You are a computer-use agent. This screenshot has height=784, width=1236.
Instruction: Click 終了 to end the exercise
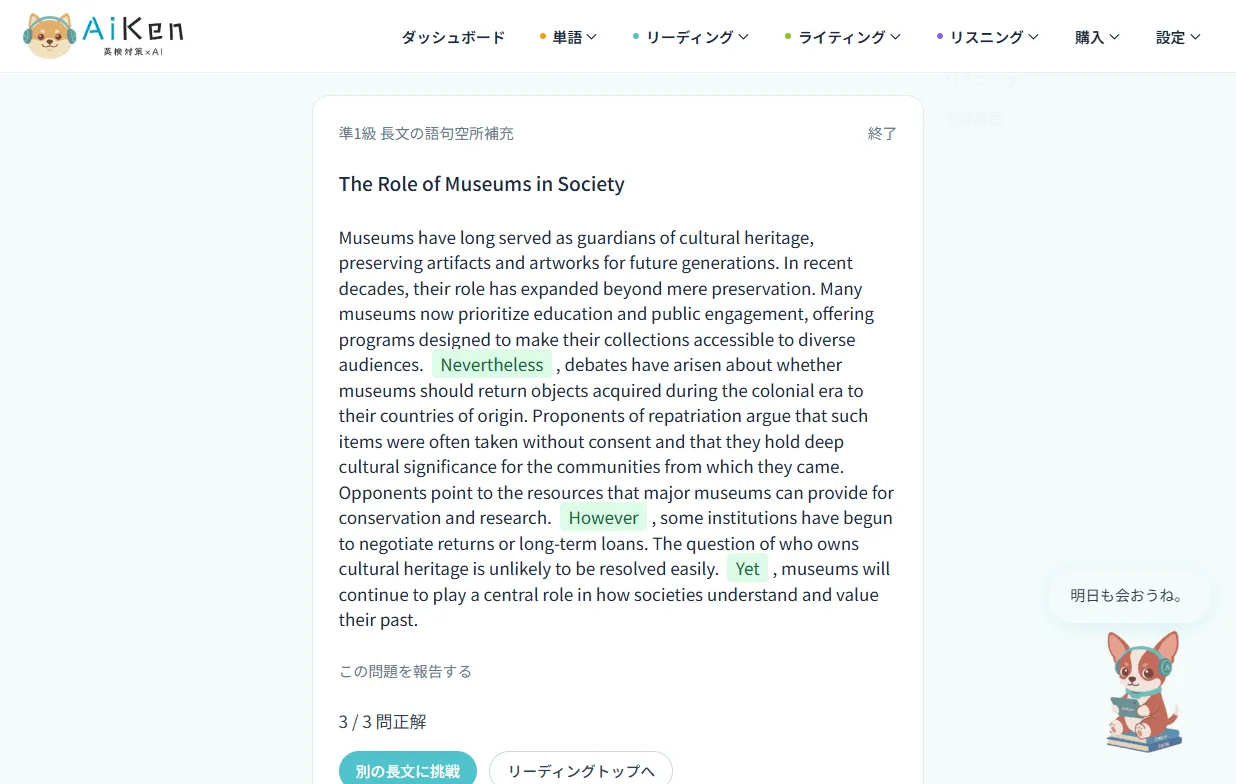pos(882,133)
